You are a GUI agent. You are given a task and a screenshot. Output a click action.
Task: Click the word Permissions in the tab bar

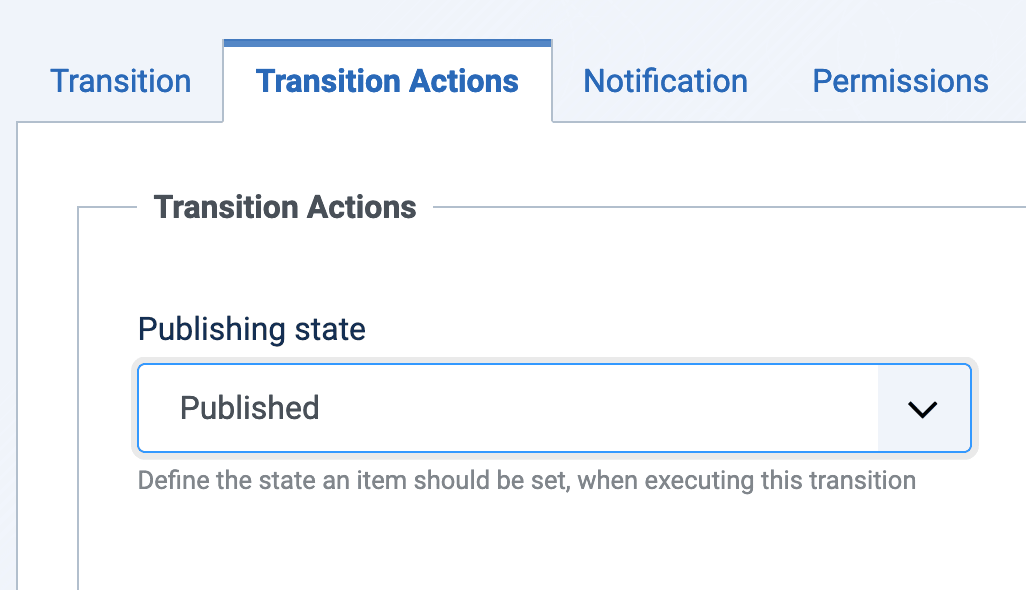[x=900, y=81]
